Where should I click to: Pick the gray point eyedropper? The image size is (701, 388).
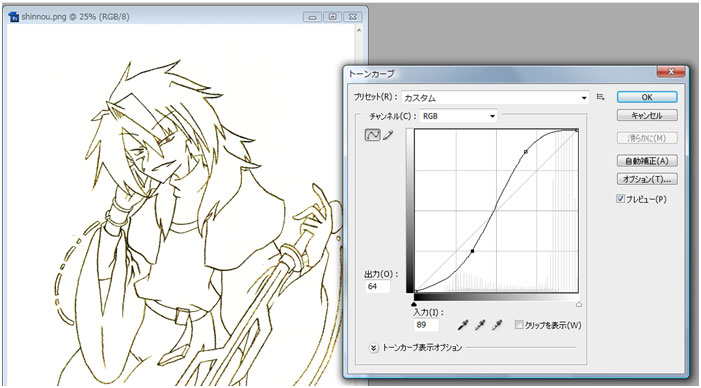480,325
